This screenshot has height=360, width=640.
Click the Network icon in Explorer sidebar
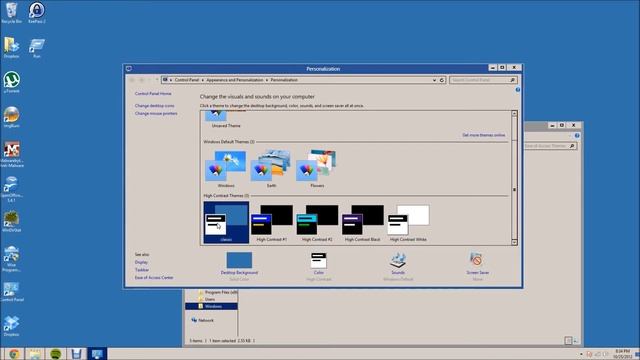tap(194, 320)
